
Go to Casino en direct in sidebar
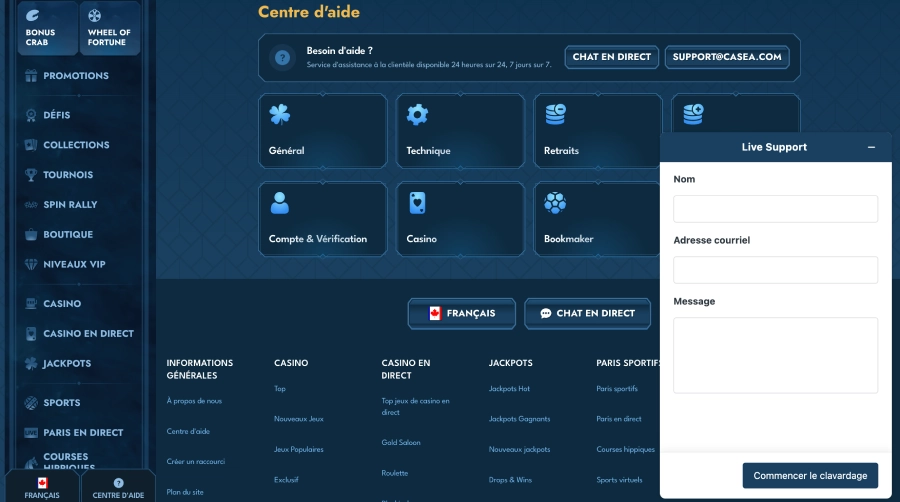[88, 333]
